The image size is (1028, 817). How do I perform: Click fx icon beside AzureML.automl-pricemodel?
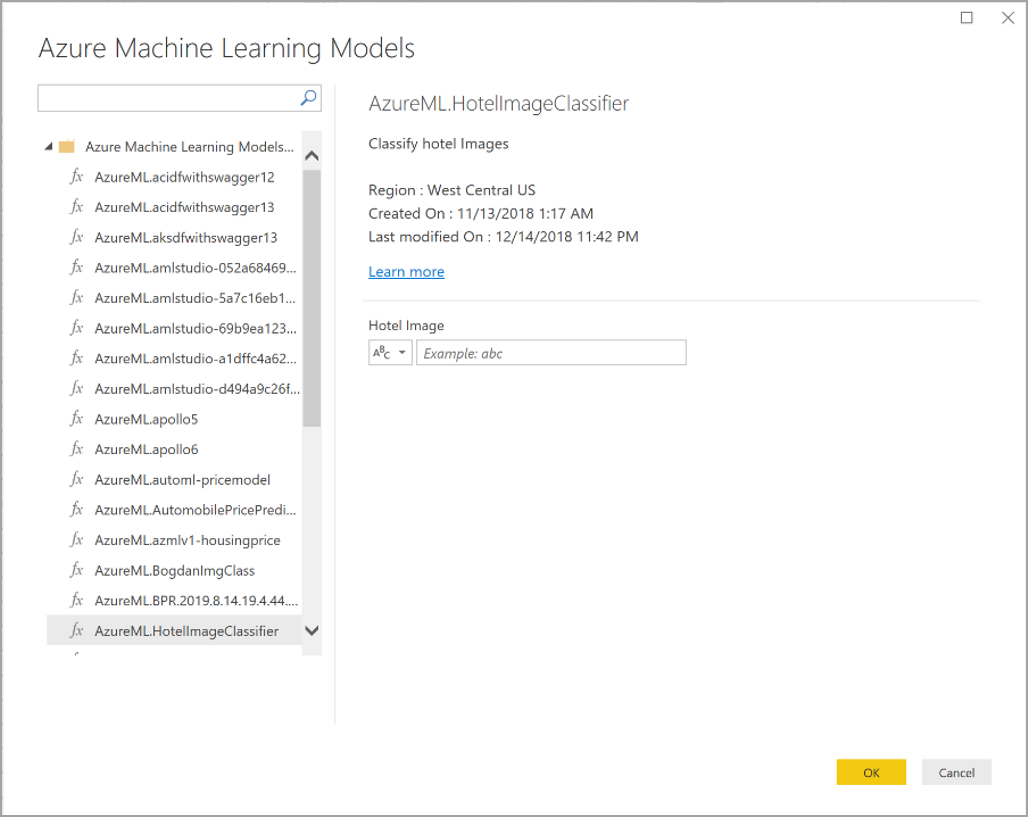(77, 479)
